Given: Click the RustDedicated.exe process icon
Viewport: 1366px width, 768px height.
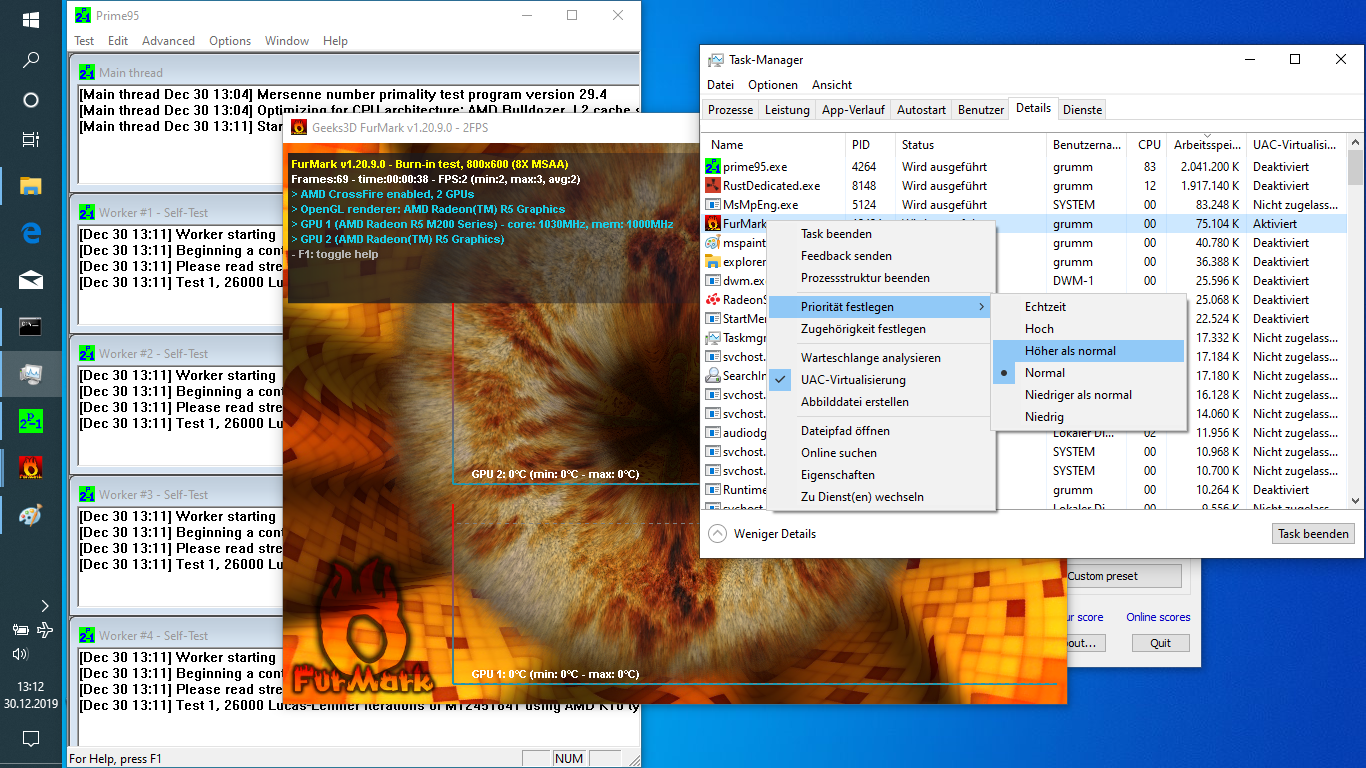Looking at the screenshot, I should tap(713, 186).
